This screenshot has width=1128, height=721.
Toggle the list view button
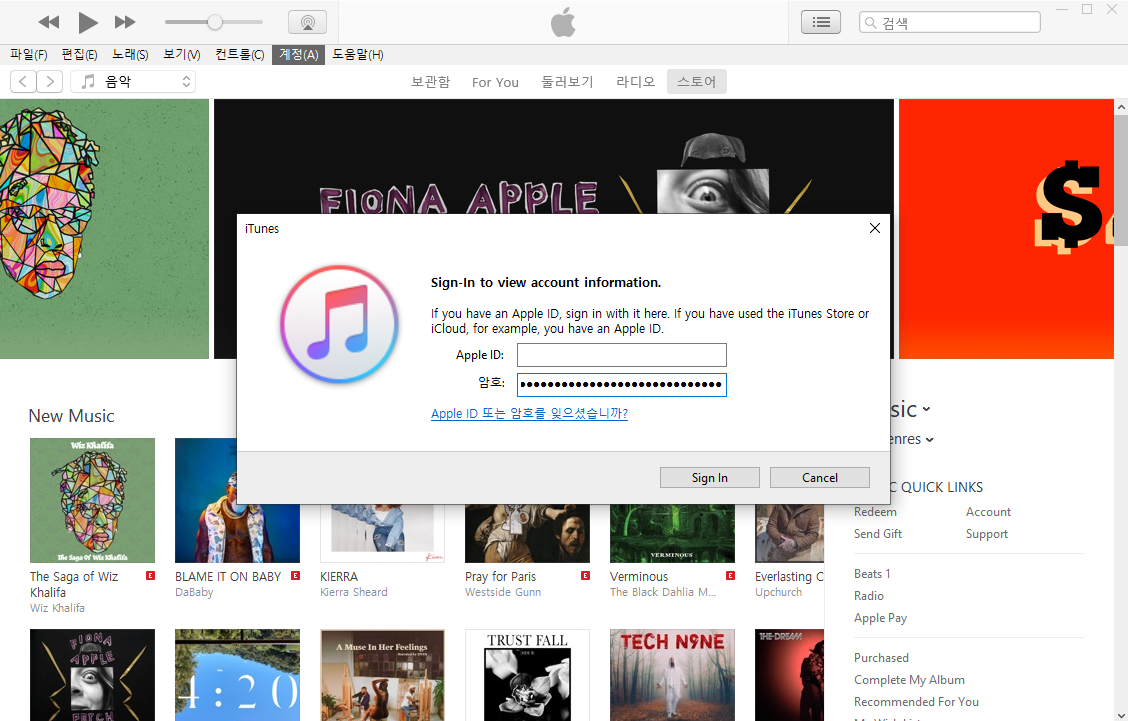point(821,22)
